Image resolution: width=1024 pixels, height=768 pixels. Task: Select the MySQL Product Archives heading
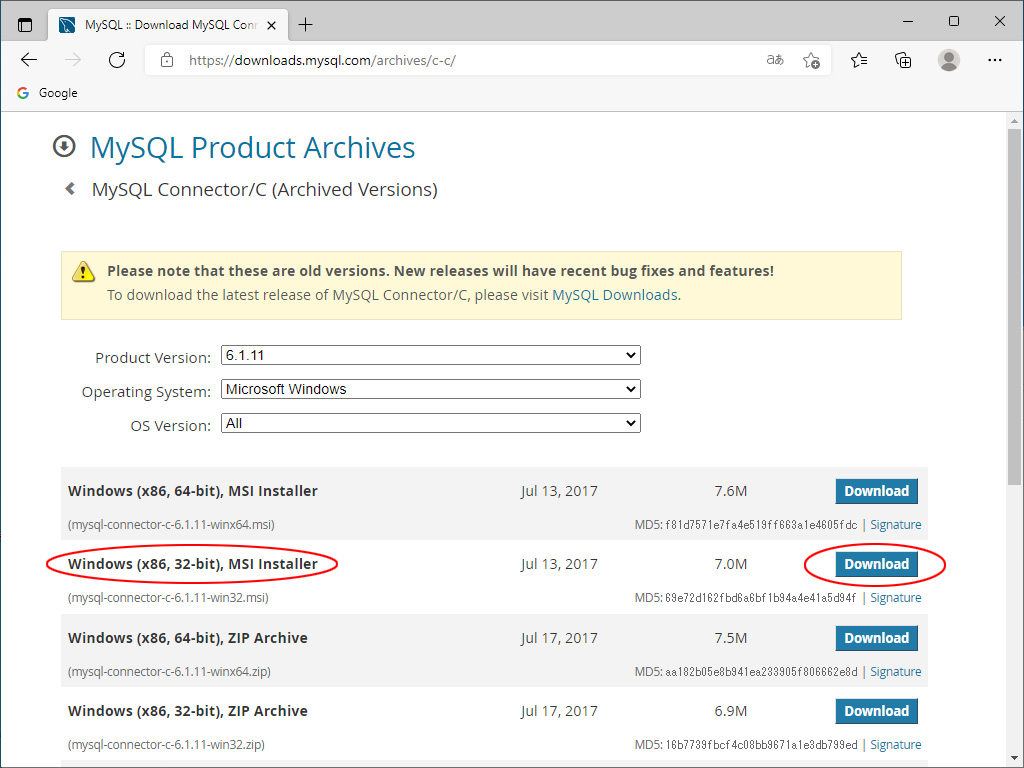[252, 148]
